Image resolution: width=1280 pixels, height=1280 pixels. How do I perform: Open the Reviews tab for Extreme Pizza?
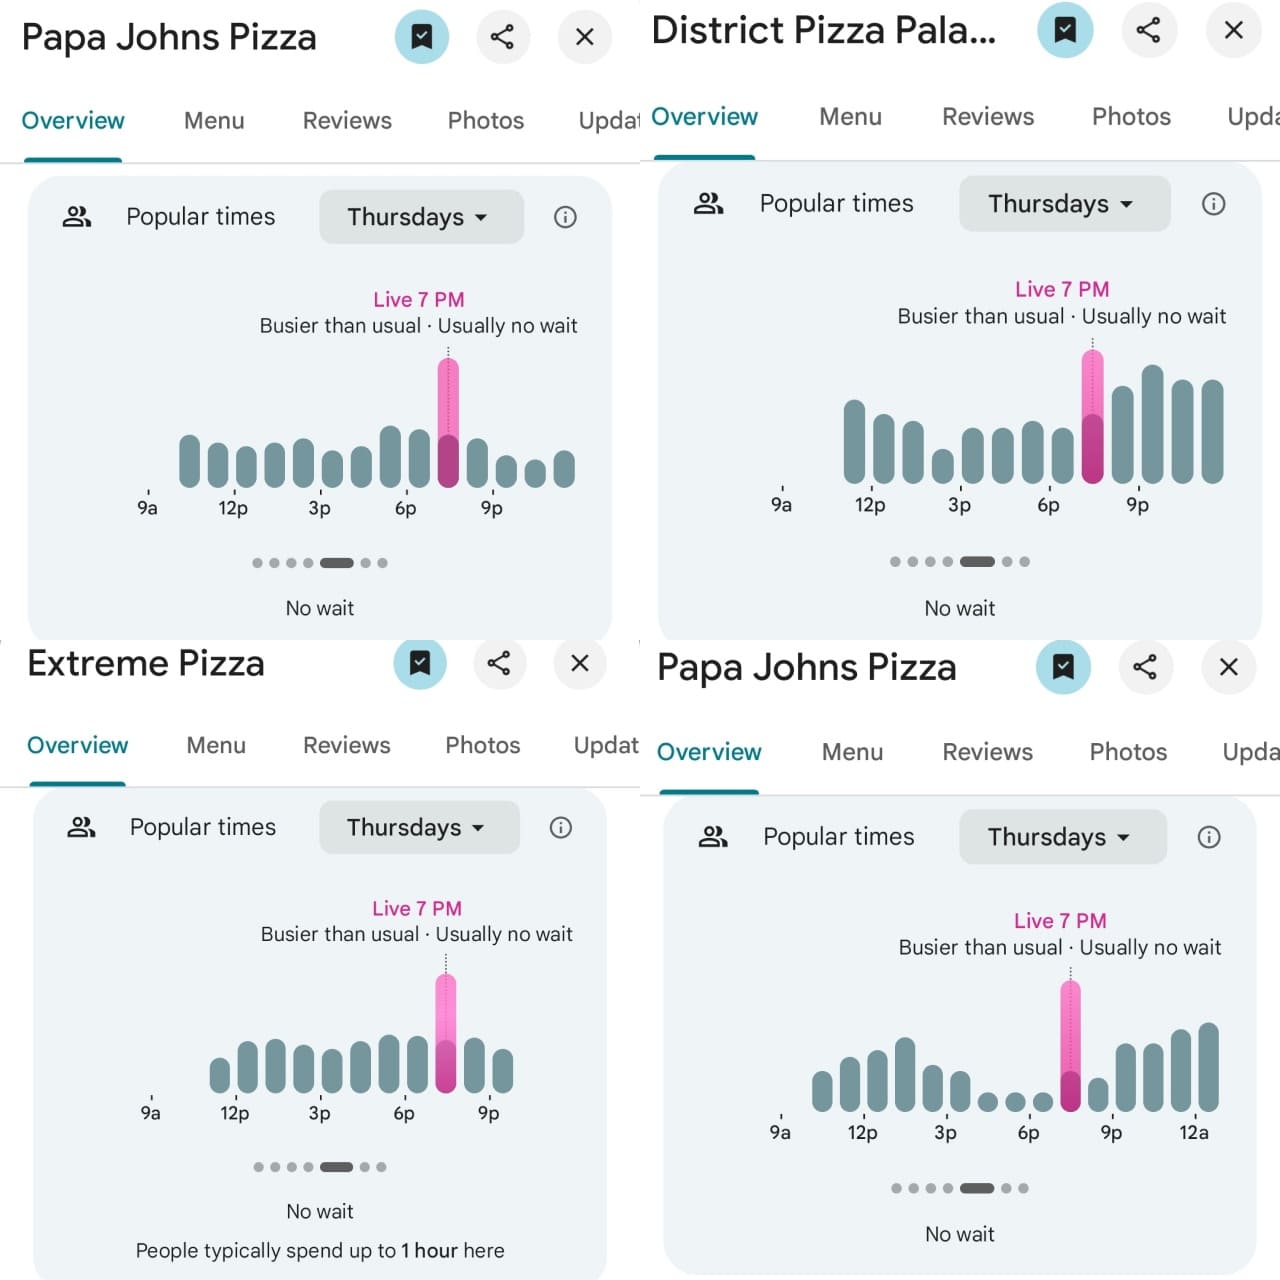coord(346,745)
